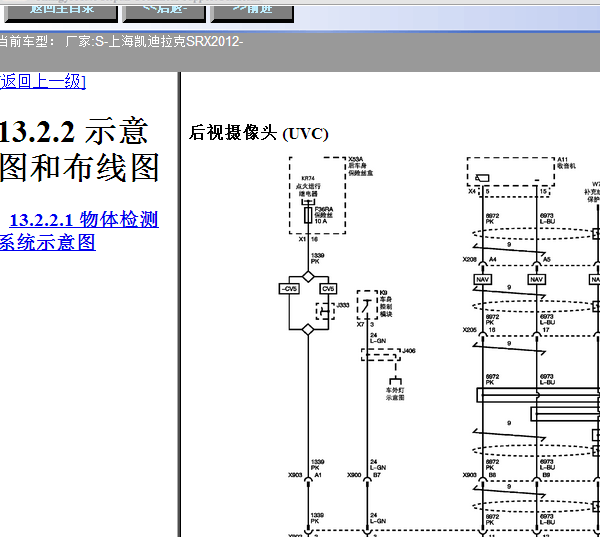The width and height of the screenshot is (600, 537).
Task: Click the <<后退- back button
Action: pyautogui.click(x=164, y=12)
